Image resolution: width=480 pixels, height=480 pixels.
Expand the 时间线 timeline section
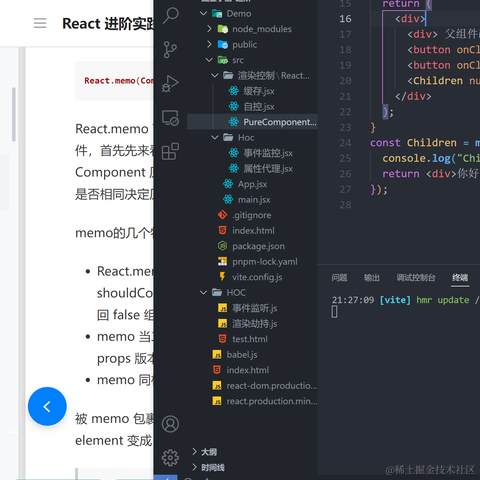coord(213,468)
